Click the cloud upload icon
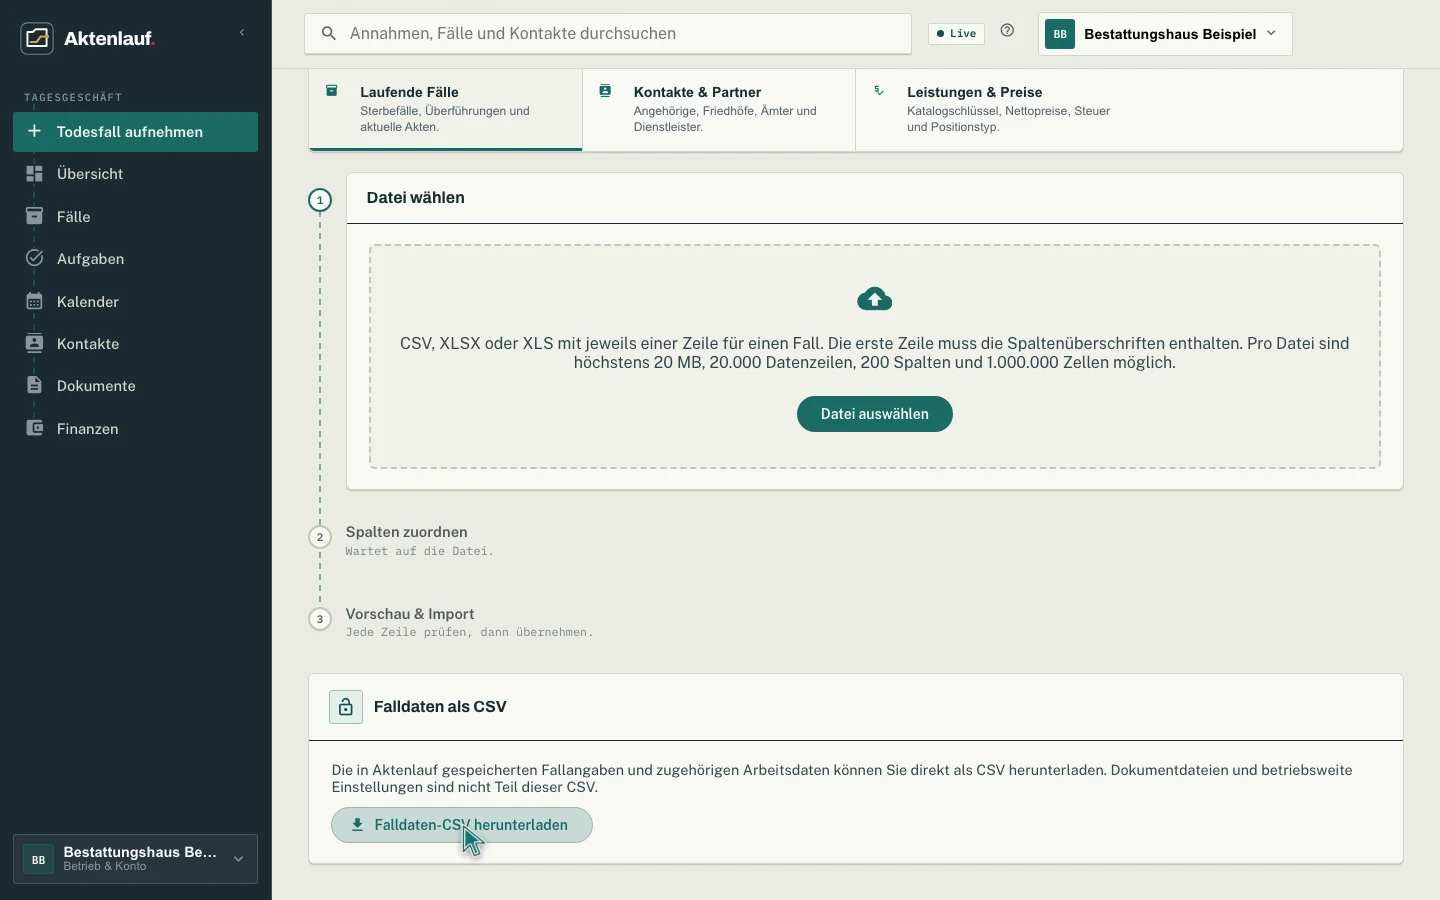This screenshot has width=1440, height=900. coord(875,299)
